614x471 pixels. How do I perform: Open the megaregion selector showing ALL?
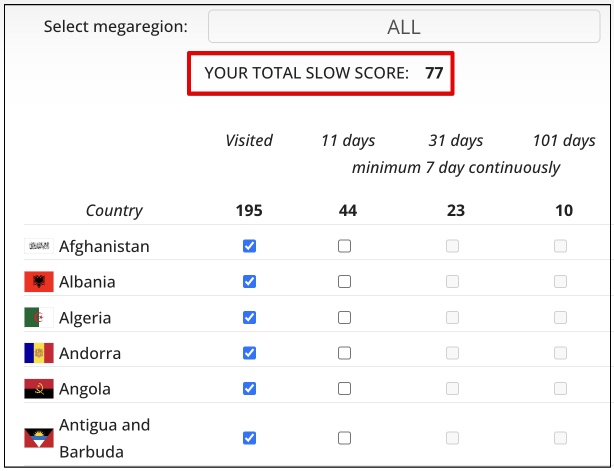pyautogui.click(x=404, y=27)
